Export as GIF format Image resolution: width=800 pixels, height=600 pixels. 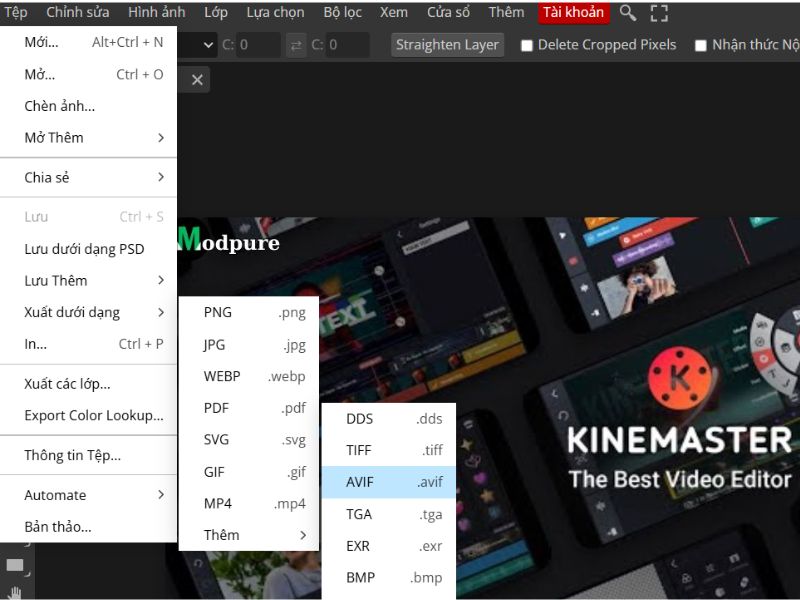(x=249, y=472)
